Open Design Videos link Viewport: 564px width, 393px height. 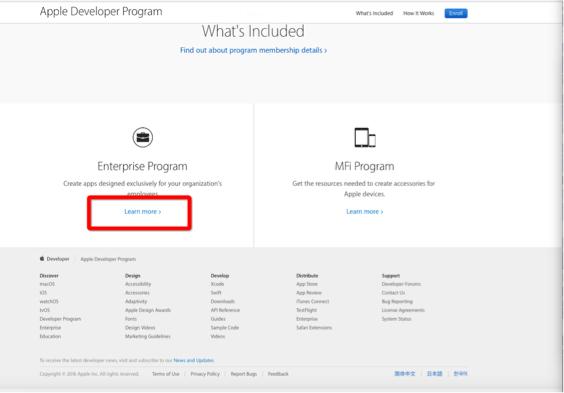(140, 328)
